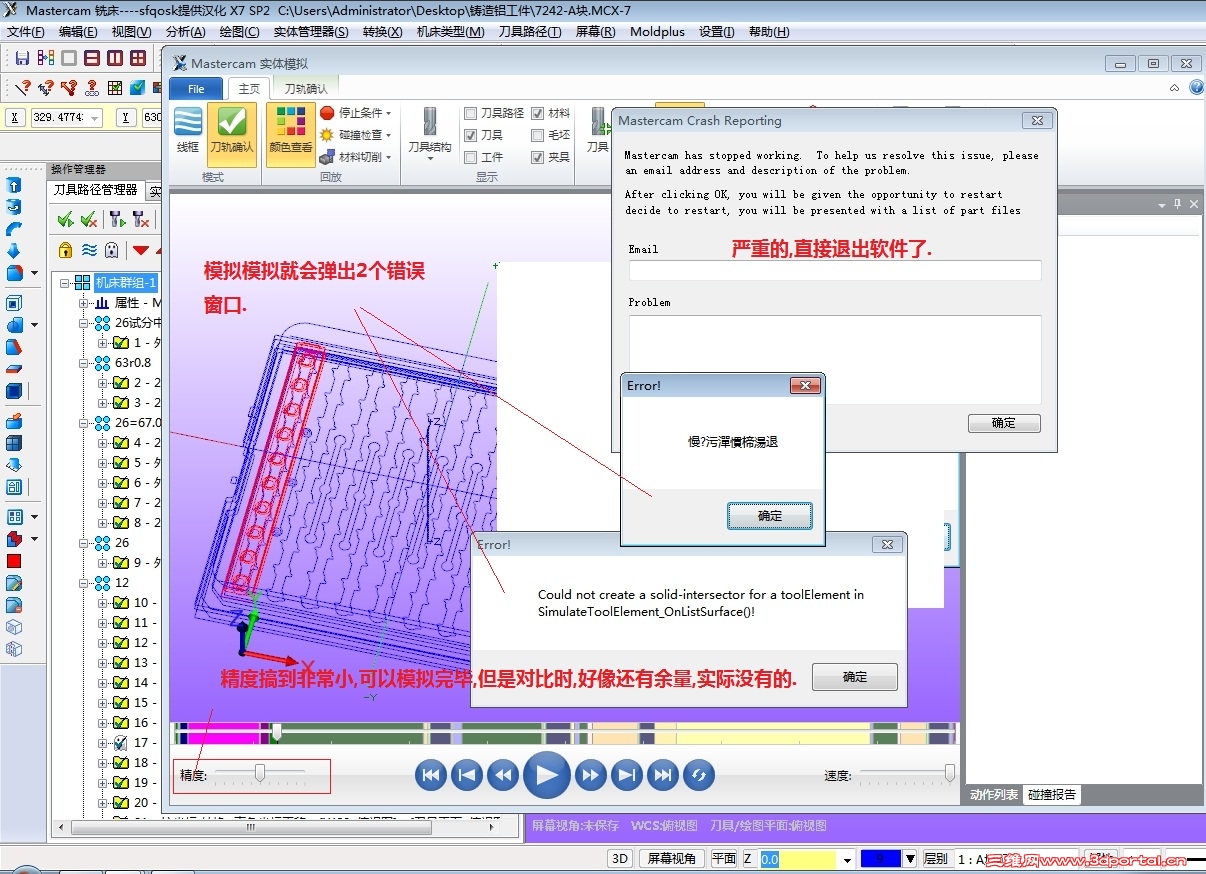Switch to the 碰撞报告 tab

[1052, 795]
